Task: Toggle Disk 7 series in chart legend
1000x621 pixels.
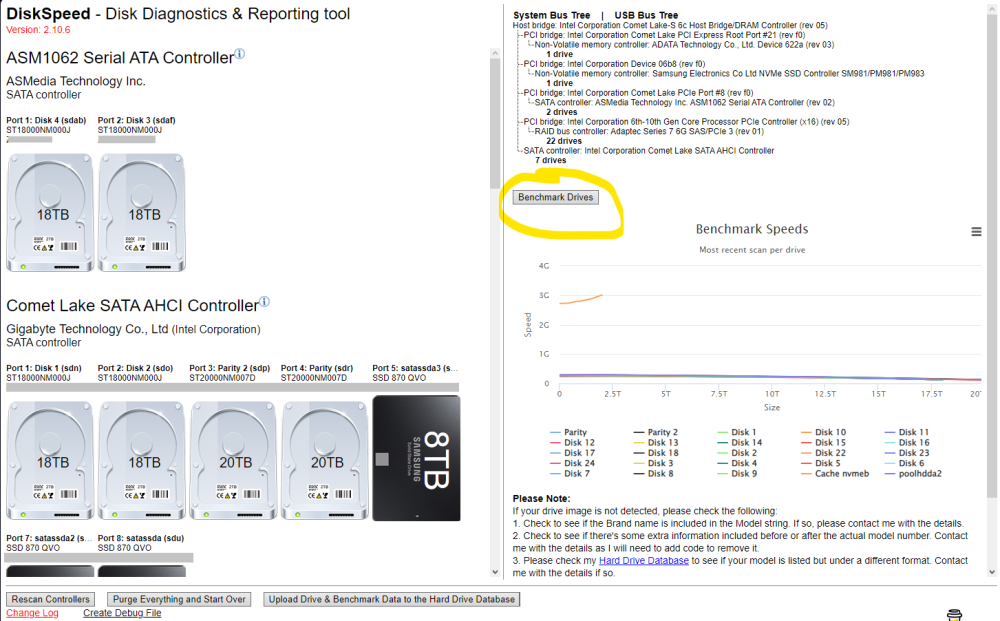Action: click(570, 474)
